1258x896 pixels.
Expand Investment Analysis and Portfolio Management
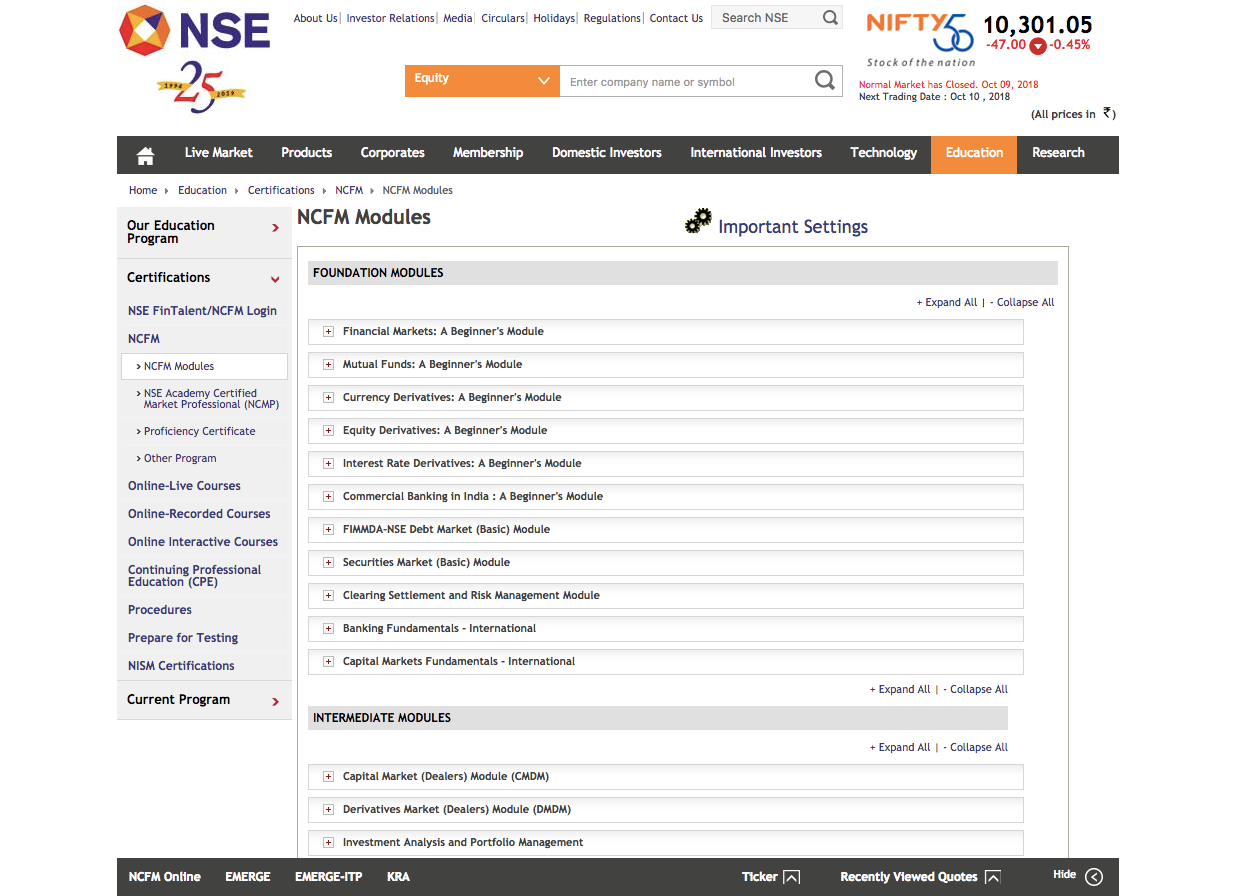click(328, 842)
